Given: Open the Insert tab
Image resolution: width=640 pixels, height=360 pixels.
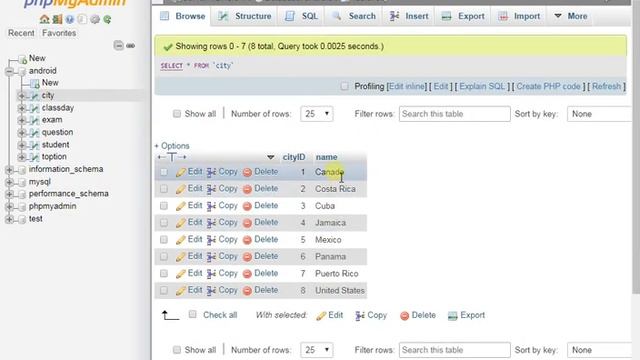Looking at the screenshot, I should [409, 16].
